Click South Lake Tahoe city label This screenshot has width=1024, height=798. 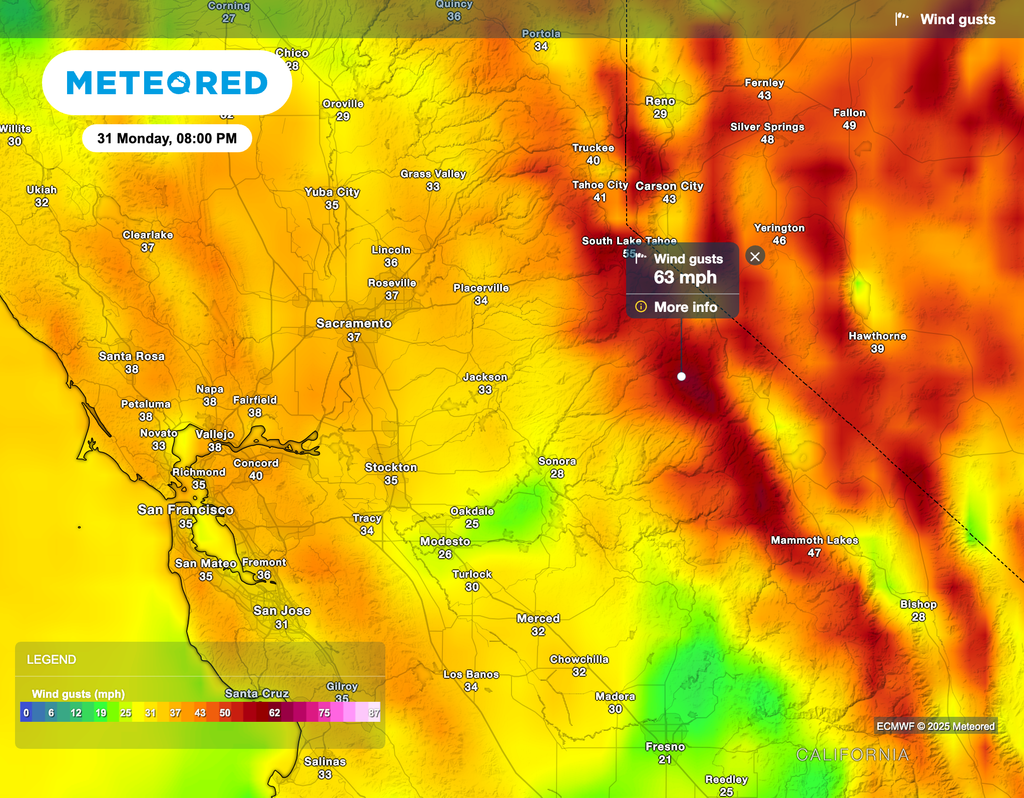coord(628,241)
